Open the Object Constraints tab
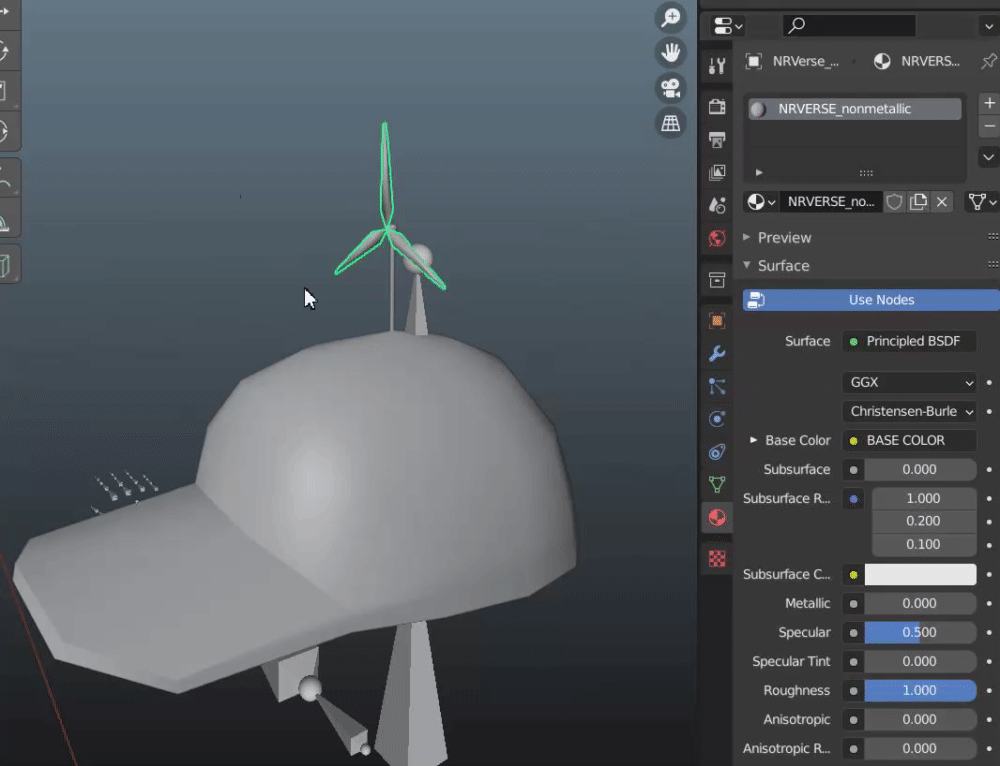The height and width of the screenshot is (766, 1000). (x=717, y=452)
